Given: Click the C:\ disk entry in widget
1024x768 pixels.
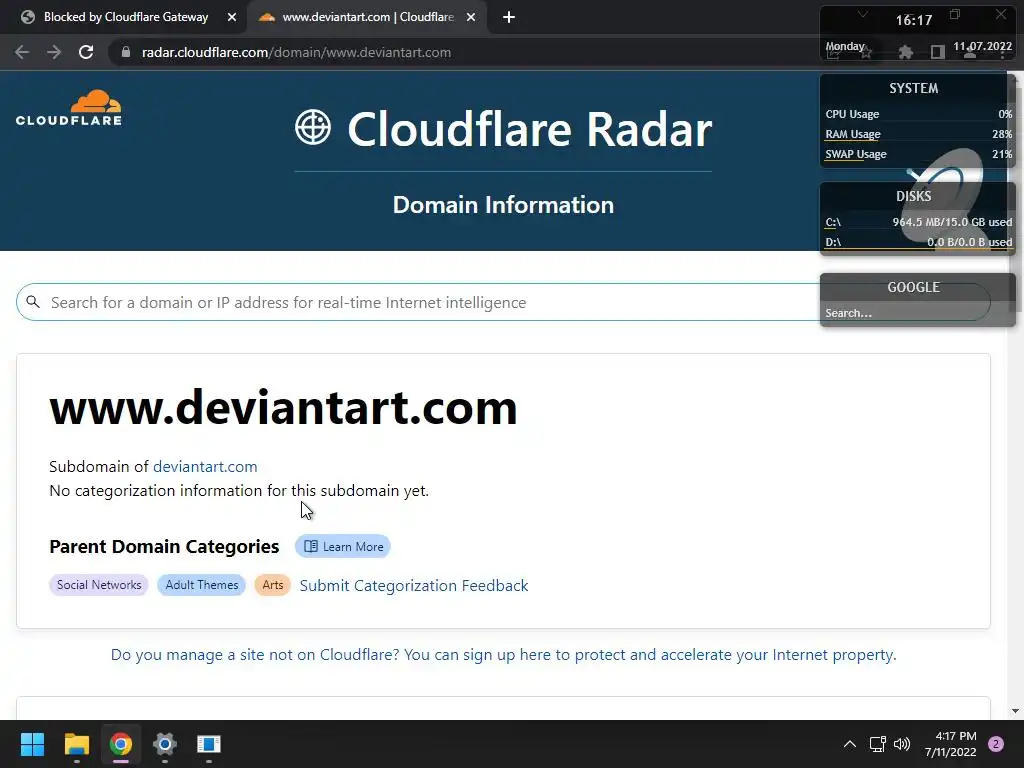Looking at the screenshot, I should [918, 222].
